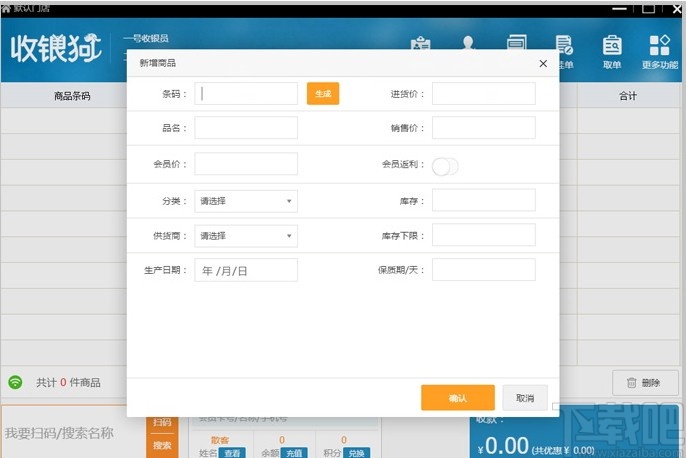
Task: Click the 合计 column header
Action: tap(628, 96)
